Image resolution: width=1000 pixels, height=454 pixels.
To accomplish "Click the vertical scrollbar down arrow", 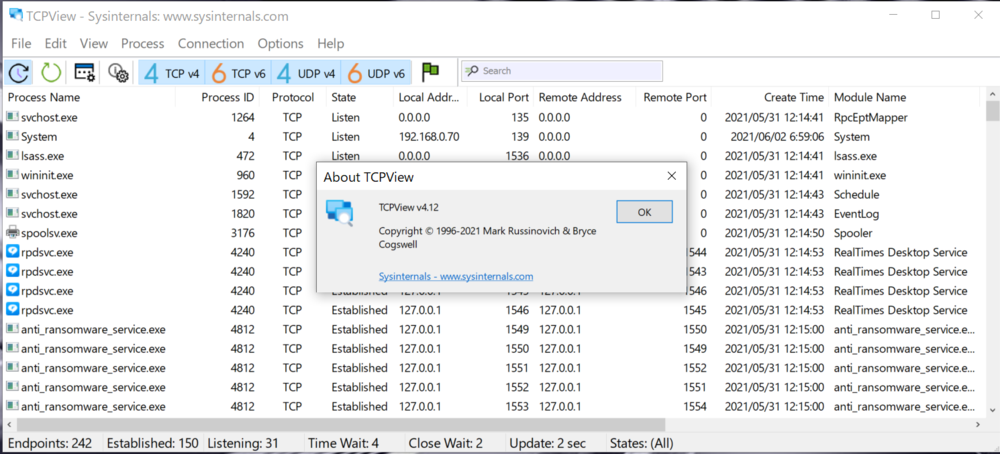I will [x=992, y=410].
